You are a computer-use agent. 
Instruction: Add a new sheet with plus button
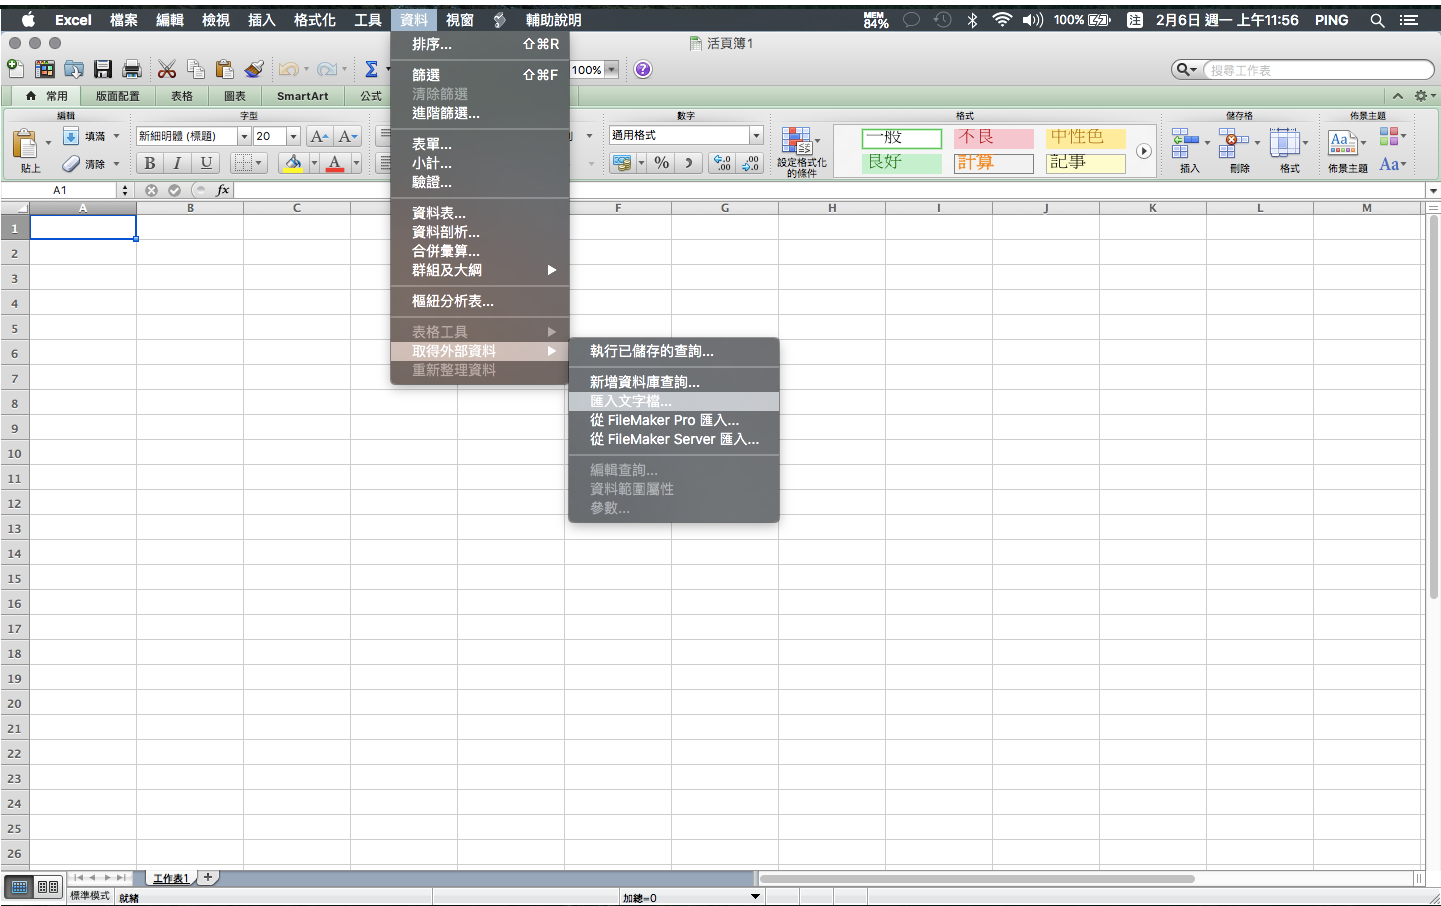(x=208, y=877)
